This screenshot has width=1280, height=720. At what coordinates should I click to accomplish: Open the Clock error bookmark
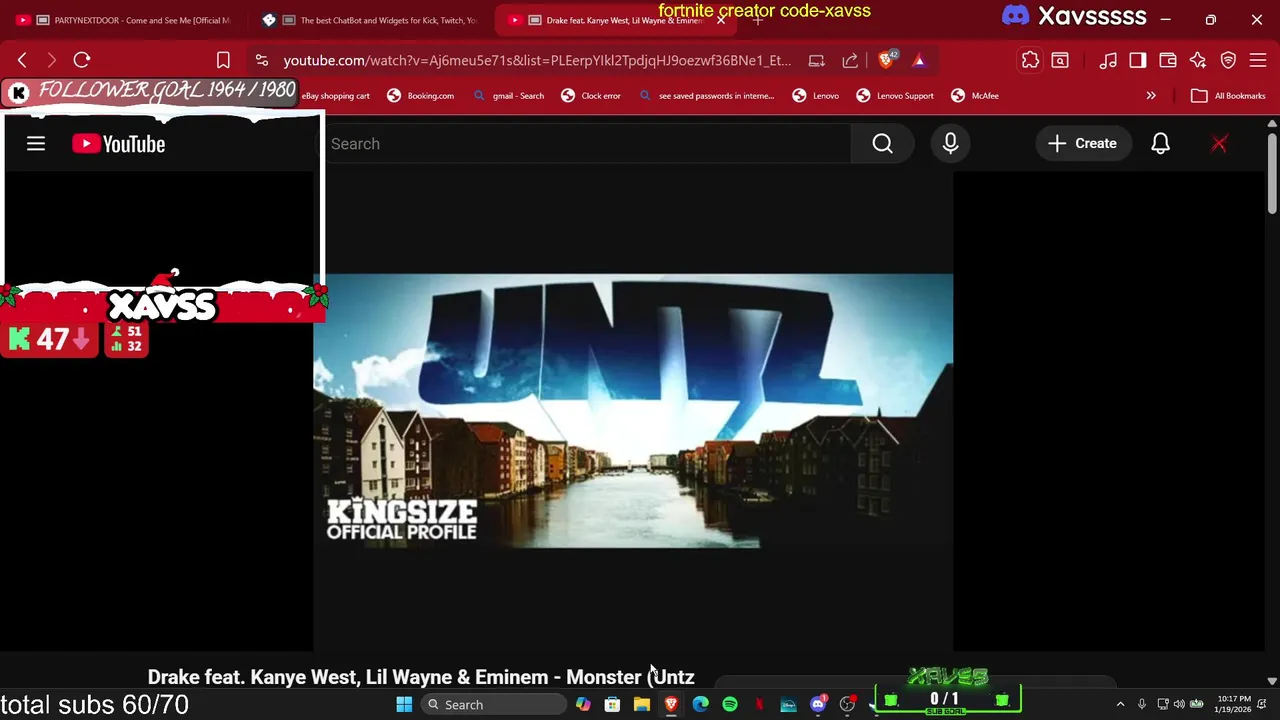click(x=591, y=96)
